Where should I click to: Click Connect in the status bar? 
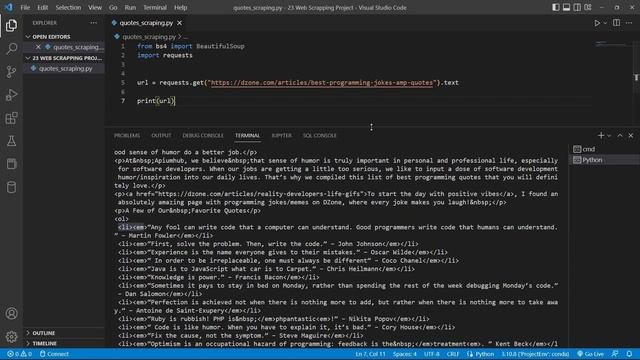click(x=54, y=354)
